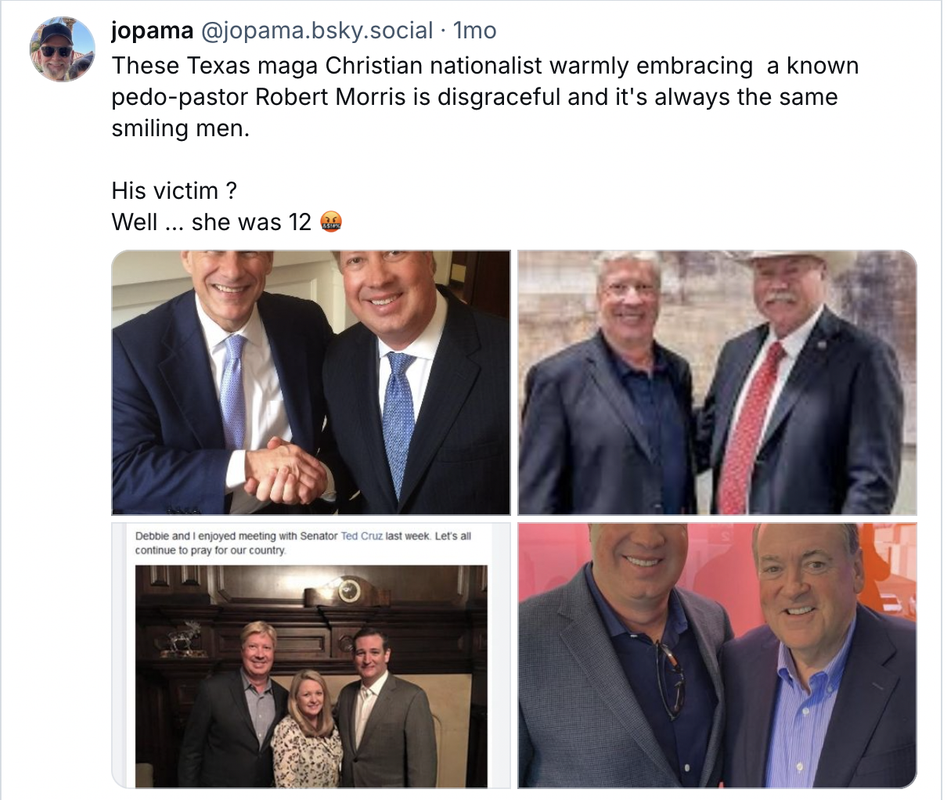
Task: Click the white cowboy hat in photo
Action: coord(785,256)
